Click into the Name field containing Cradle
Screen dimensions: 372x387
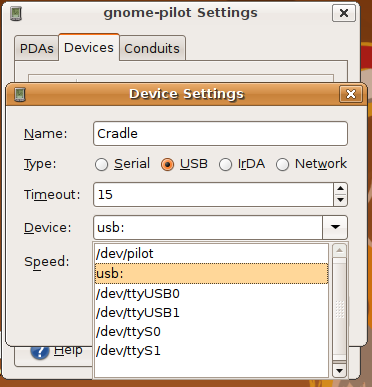point(220,134)
